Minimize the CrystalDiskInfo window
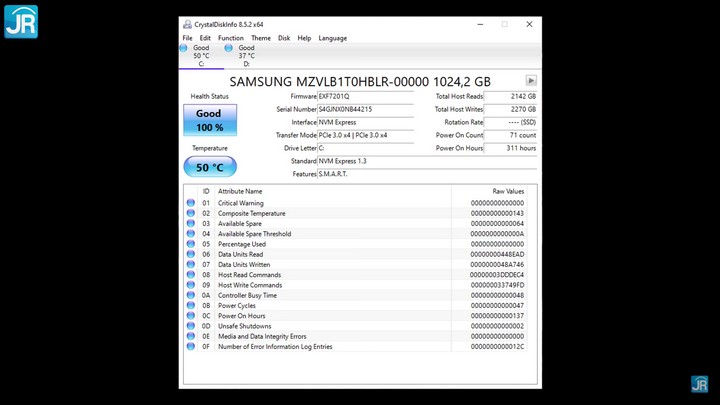720x405 pixels. click(480, 24)
